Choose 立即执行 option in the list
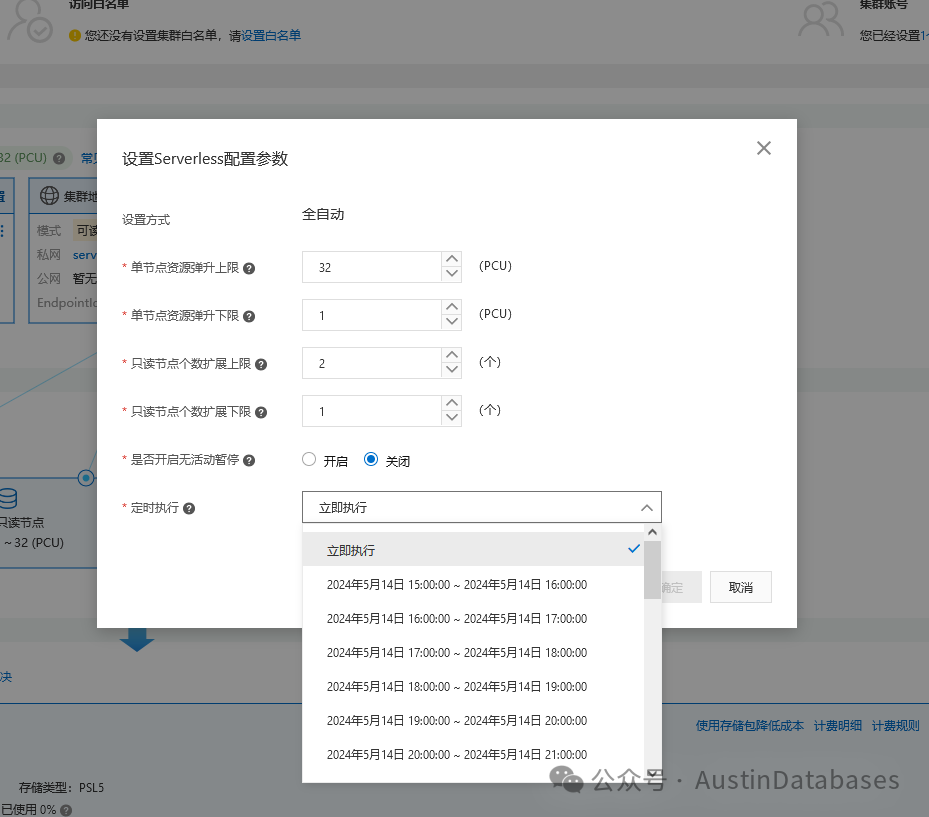The image size is (929, 817). pyautogui.click(x=473, y=550)
